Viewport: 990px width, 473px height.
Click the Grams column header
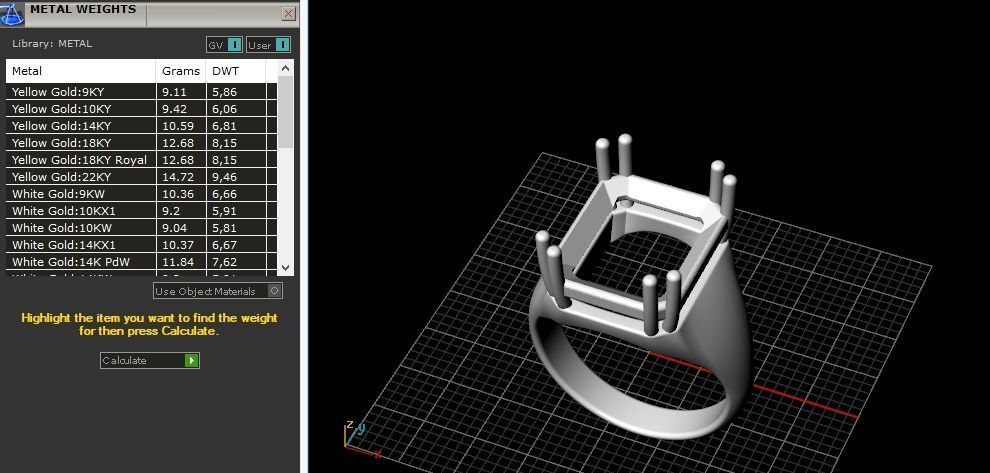(x=181, y=71)
